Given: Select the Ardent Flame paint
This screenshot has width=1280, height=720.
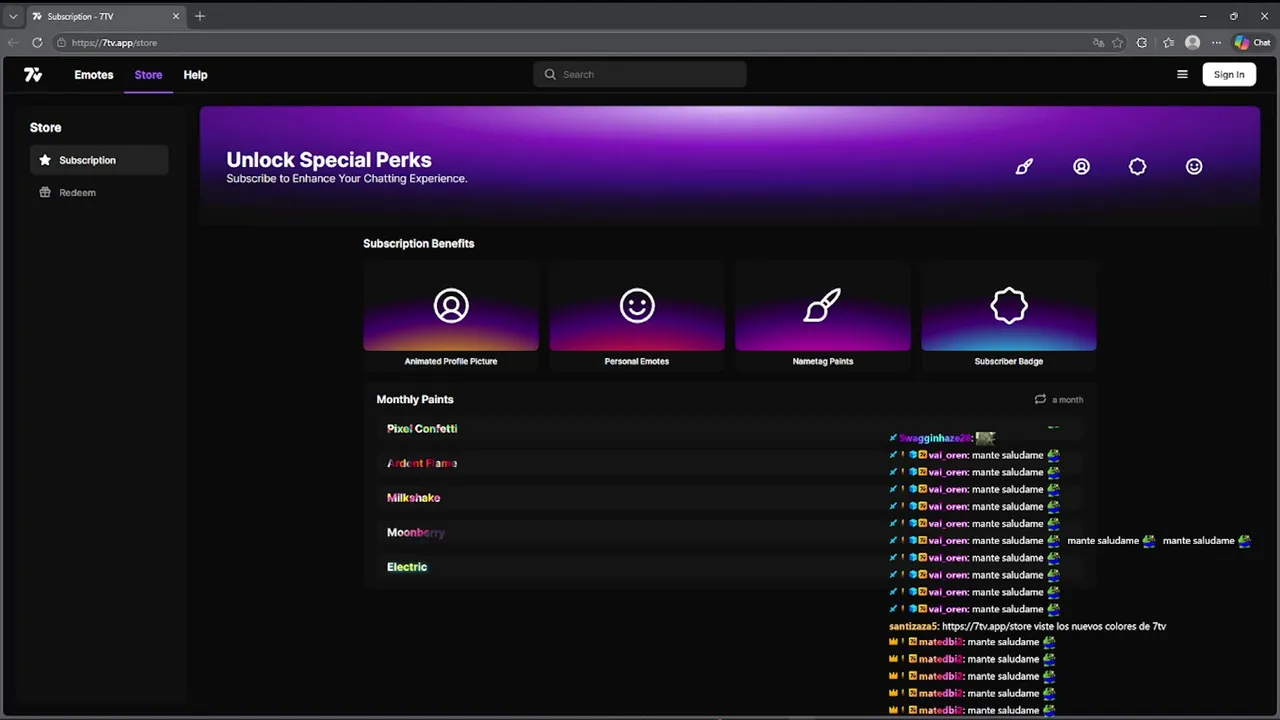Looking at the screenshot, I should [422, 463].
